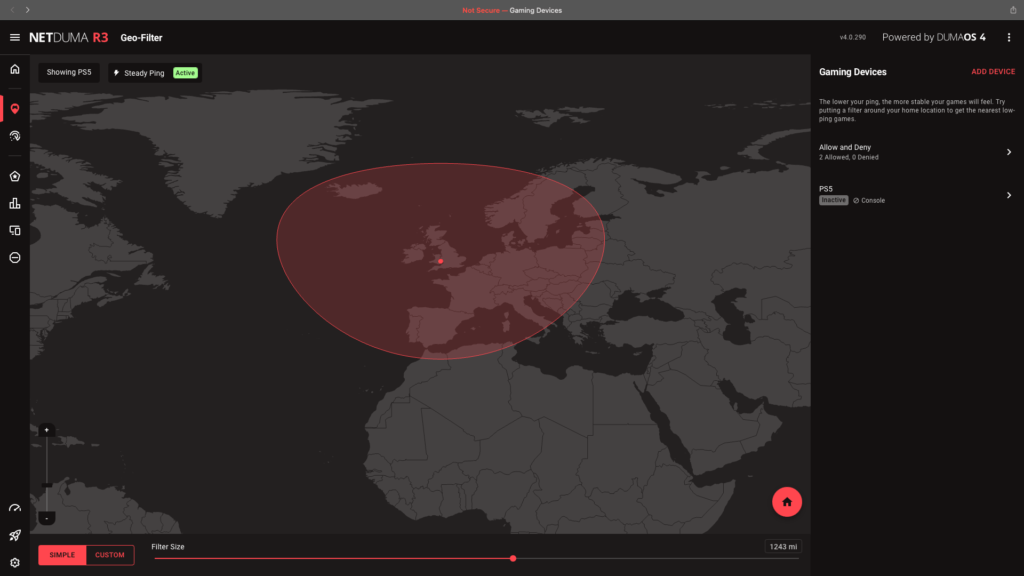Click the 'Not Secure' address bar warning

click(481, 10)
